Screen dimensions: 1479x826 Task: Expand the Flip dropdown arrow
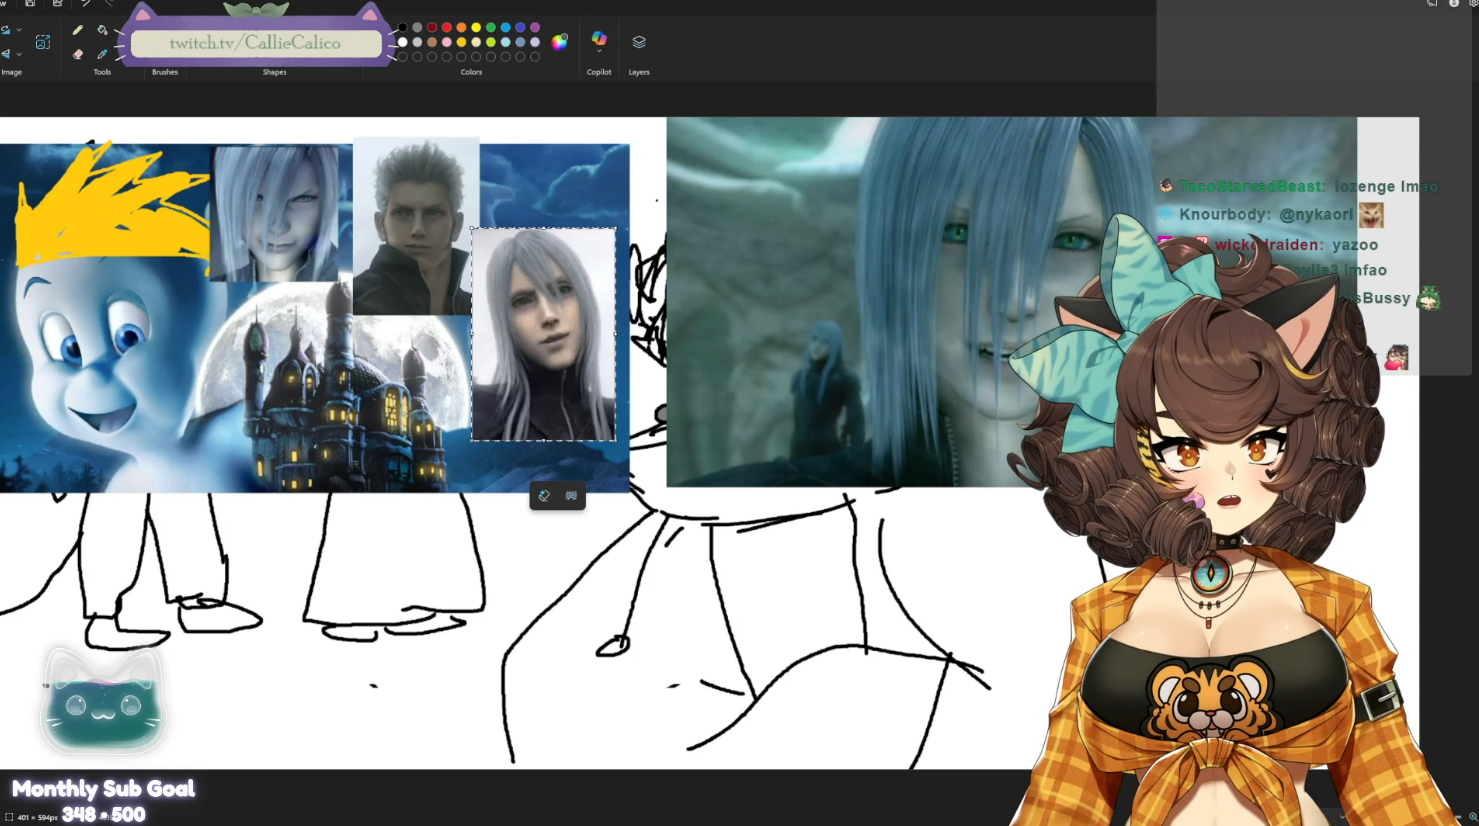click(x=19, y=54)
